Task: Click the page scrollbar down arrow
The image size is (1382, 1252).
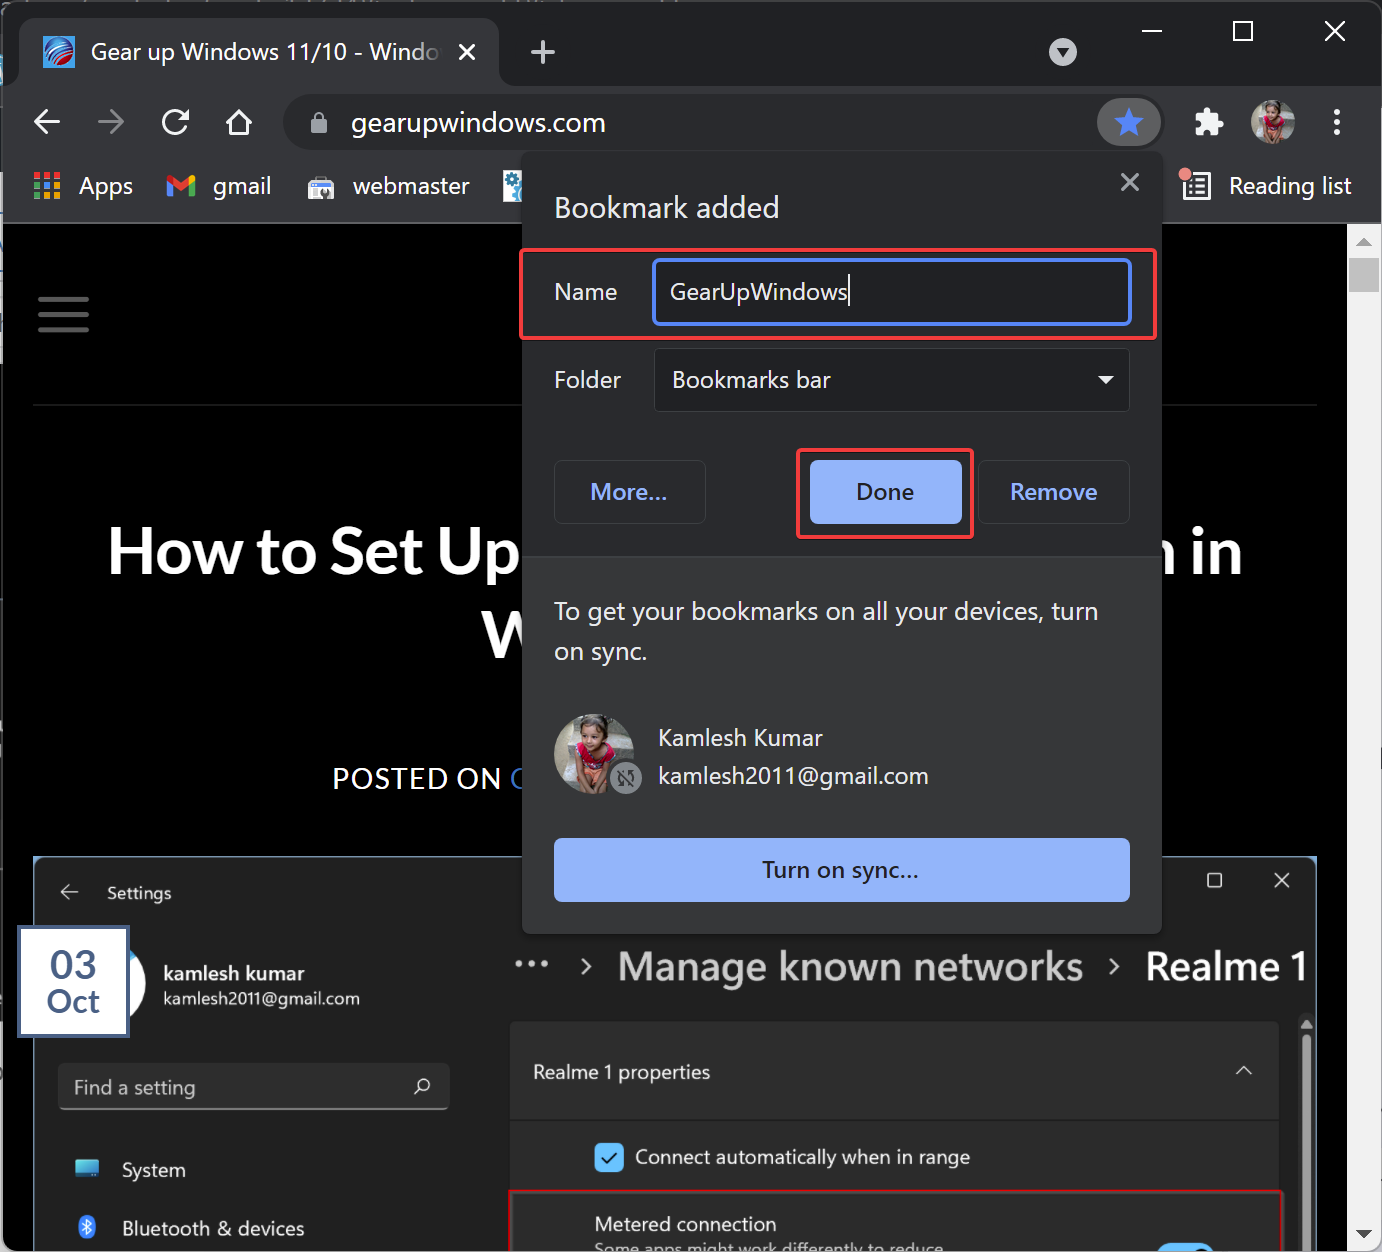Action: pos(1364,1235)
